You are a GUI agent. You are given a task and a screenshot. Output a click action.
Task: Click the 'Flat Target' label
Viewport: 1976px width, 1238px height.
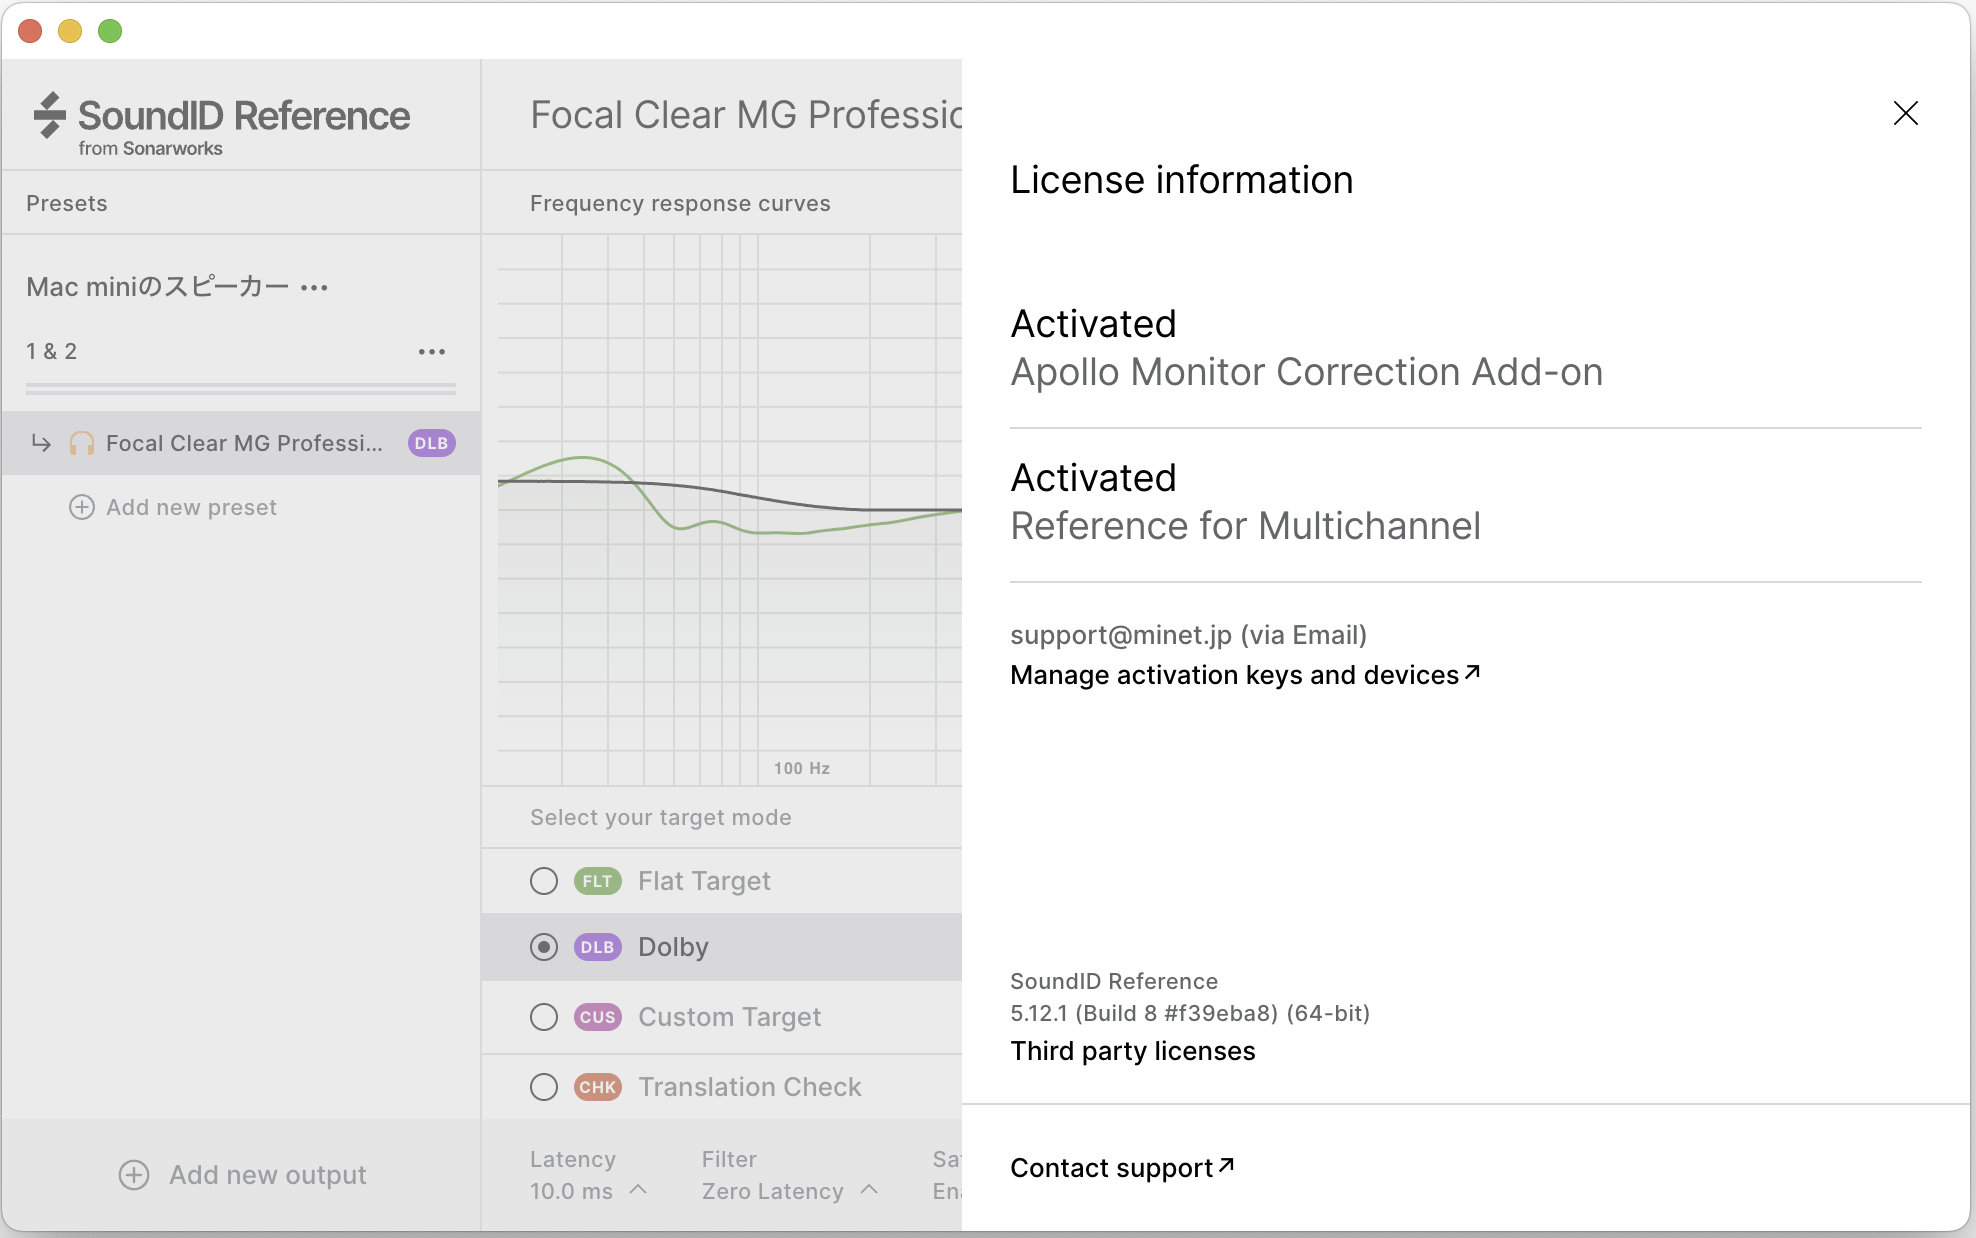click(704, 881)
